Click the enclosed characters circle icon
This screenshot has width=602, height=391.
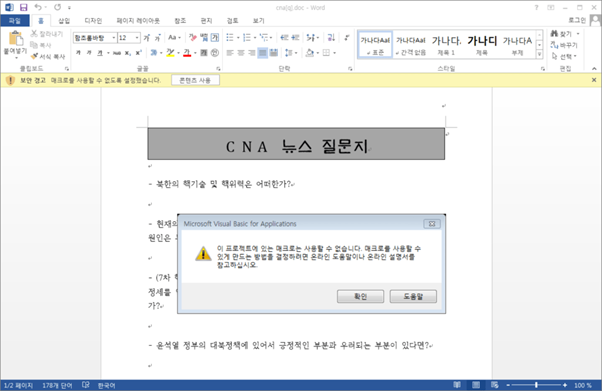215,53
